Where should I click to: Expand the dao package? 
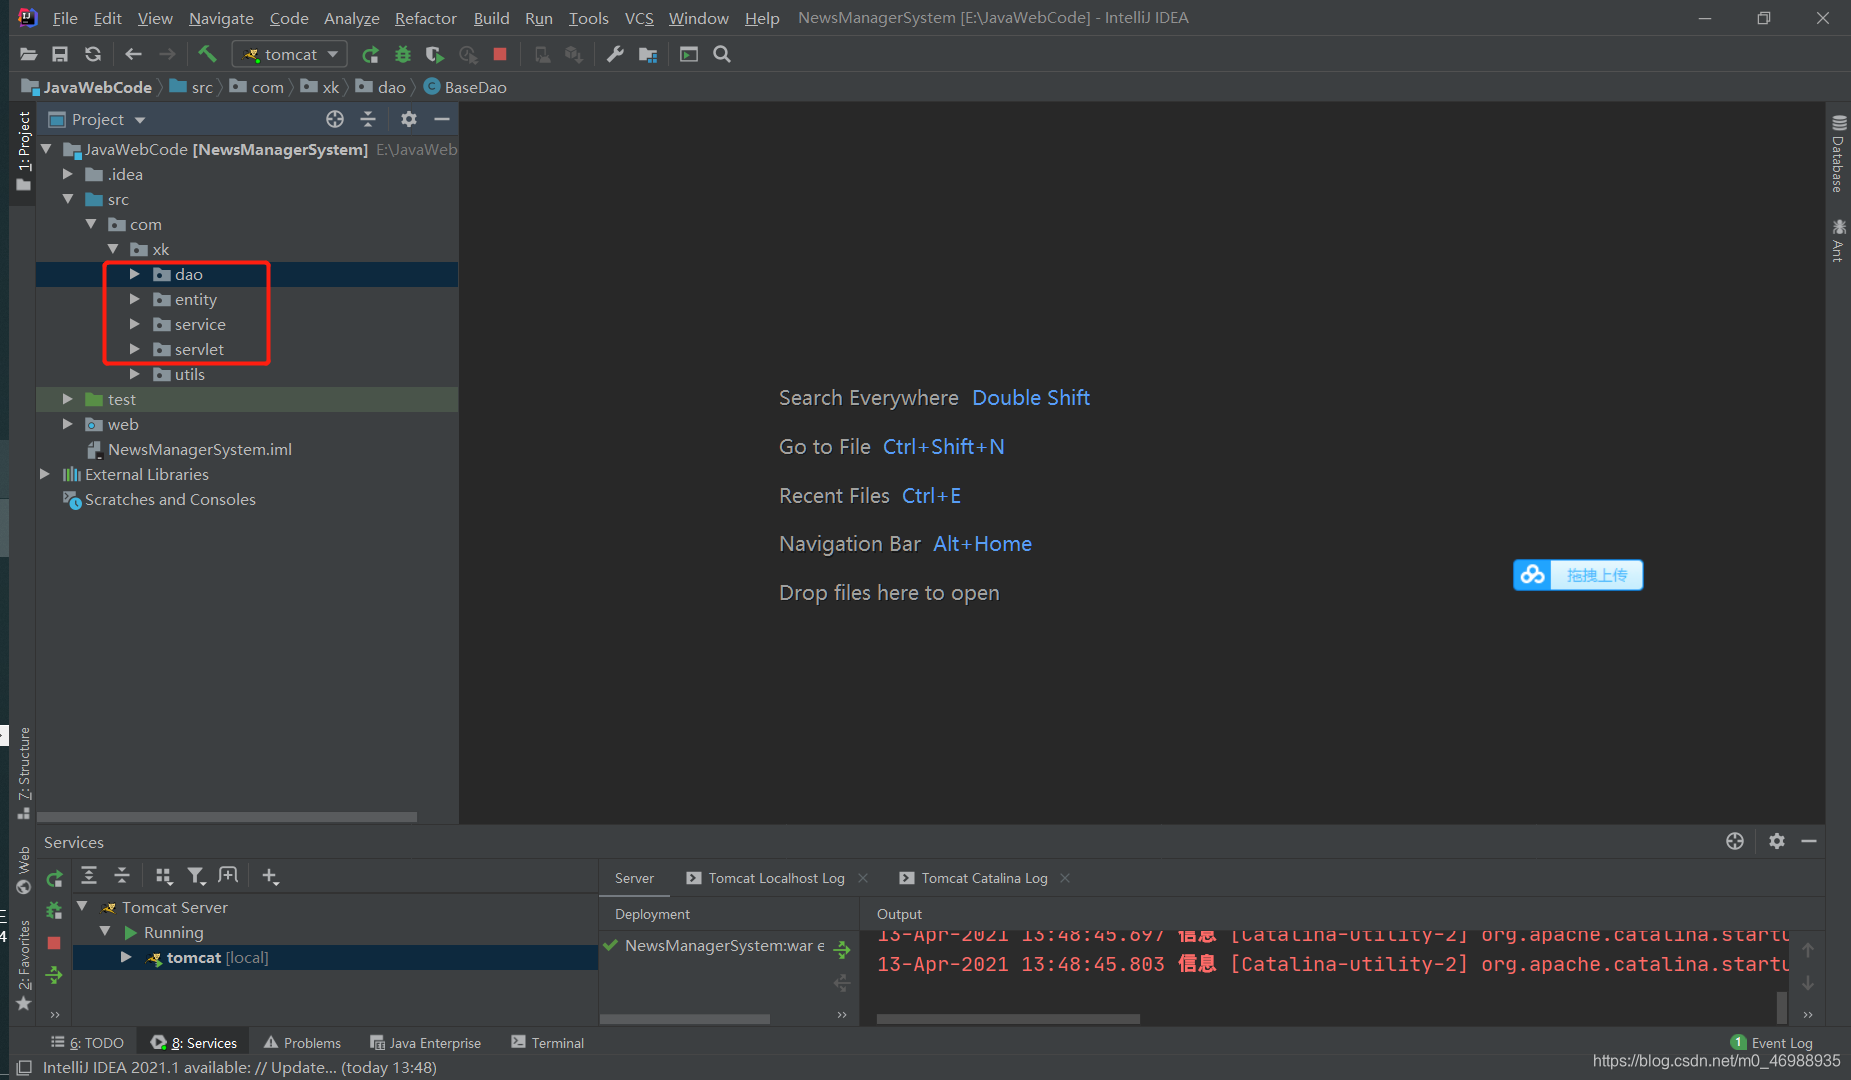click(x=135, y=274)
